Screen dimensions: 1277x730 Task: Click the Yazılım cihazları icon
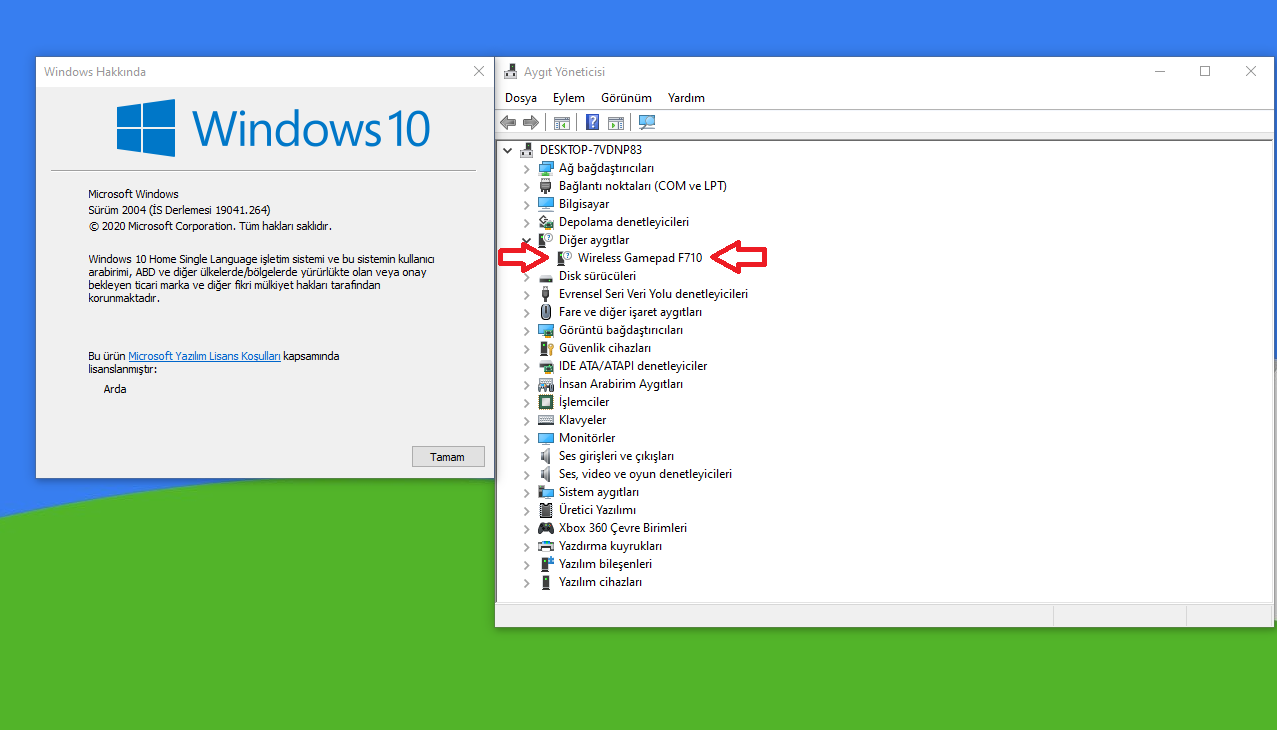546,582
